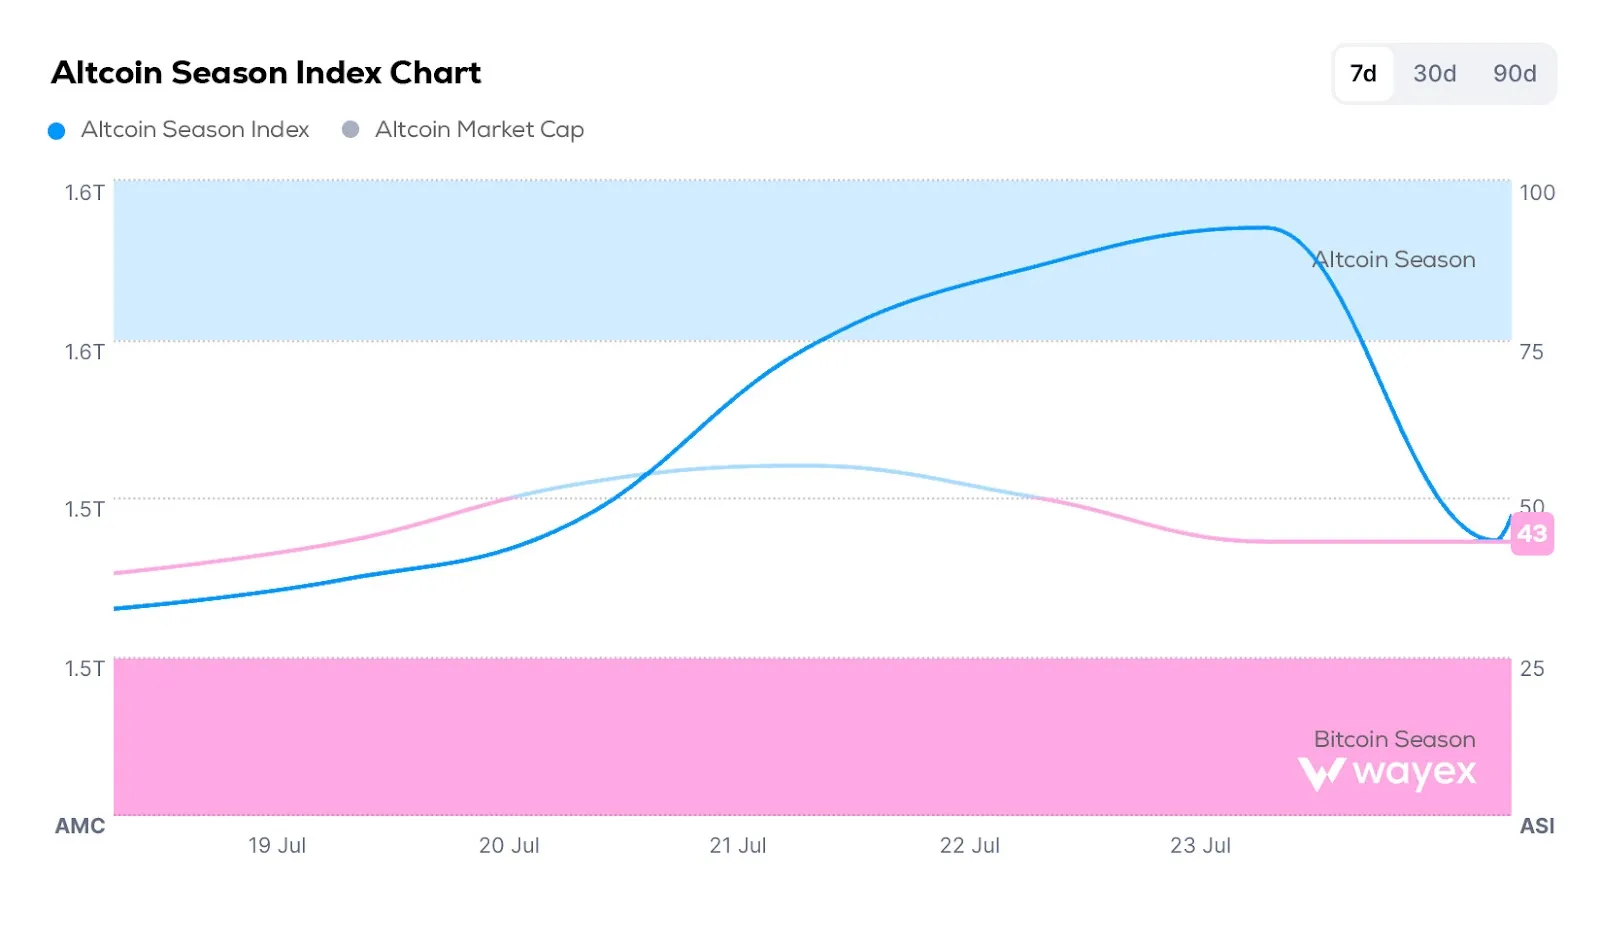
Task: Click the 21 Jul date marker
Action: point(738,845)
